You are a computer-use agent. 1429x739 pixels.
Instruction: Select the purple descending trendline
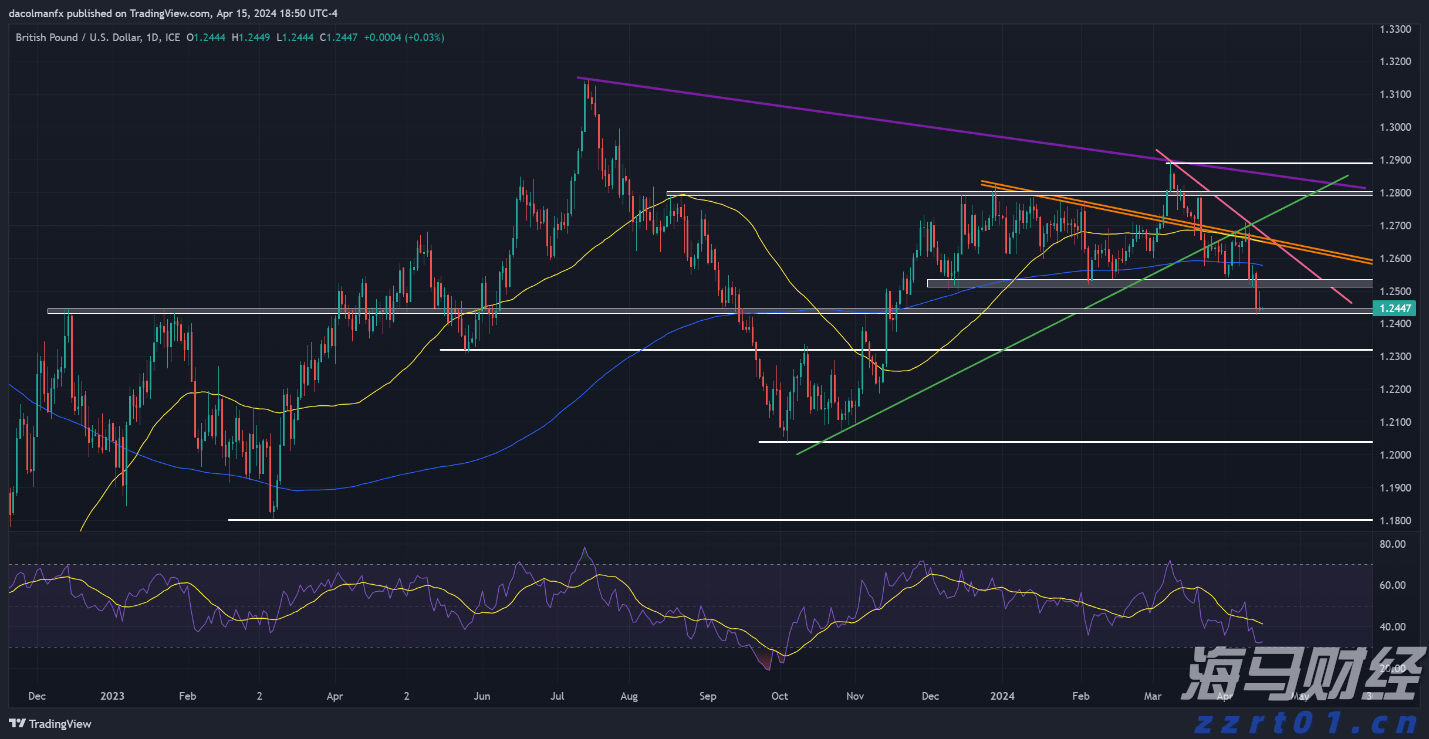[x=900, y=124]
